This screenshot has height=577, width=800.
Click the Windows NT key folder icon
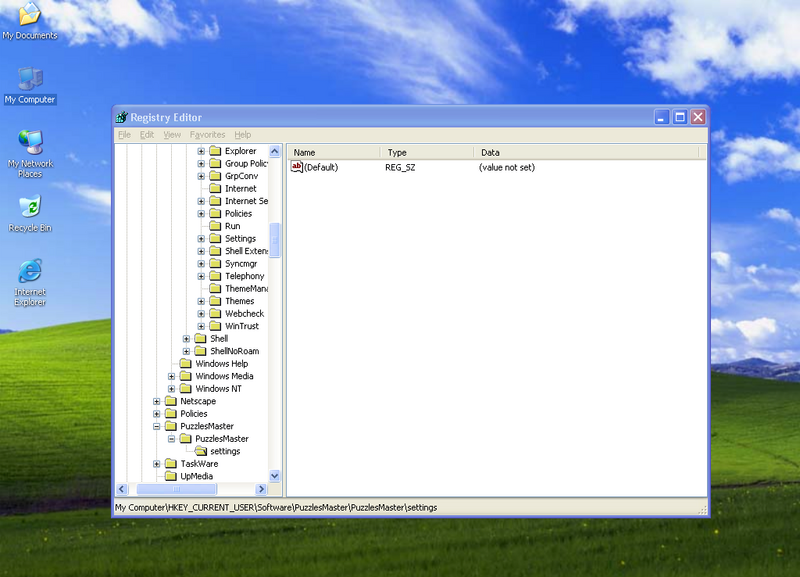point(186,389)
